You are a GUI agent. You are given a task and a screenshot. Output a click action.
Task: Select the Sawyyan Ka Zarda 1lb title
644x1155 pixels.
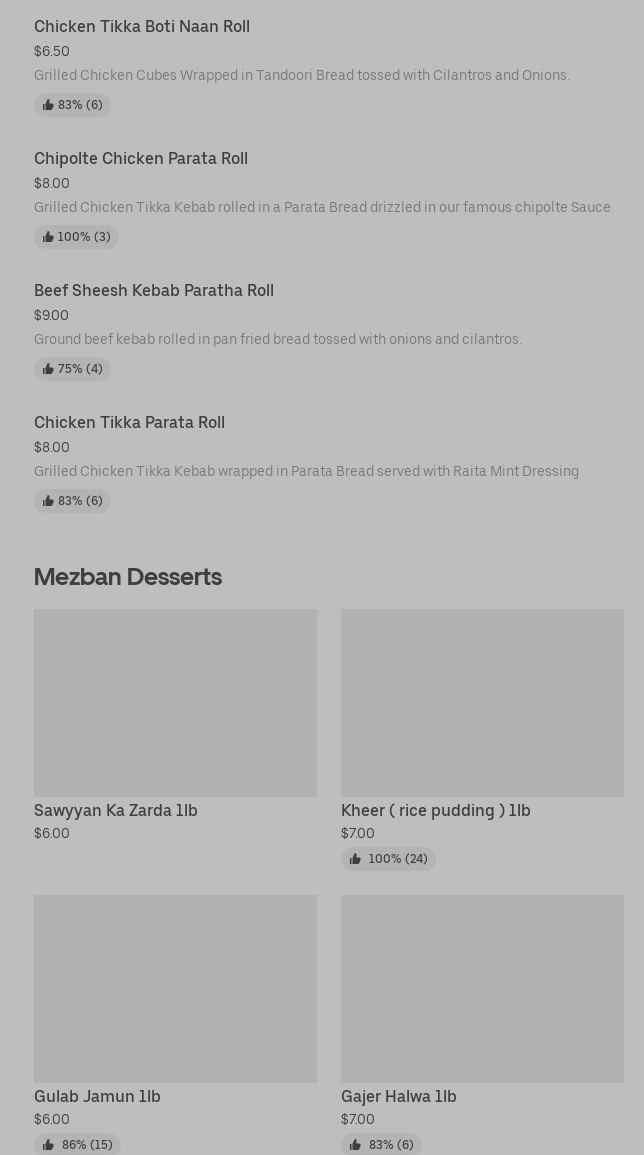[116, 811]
